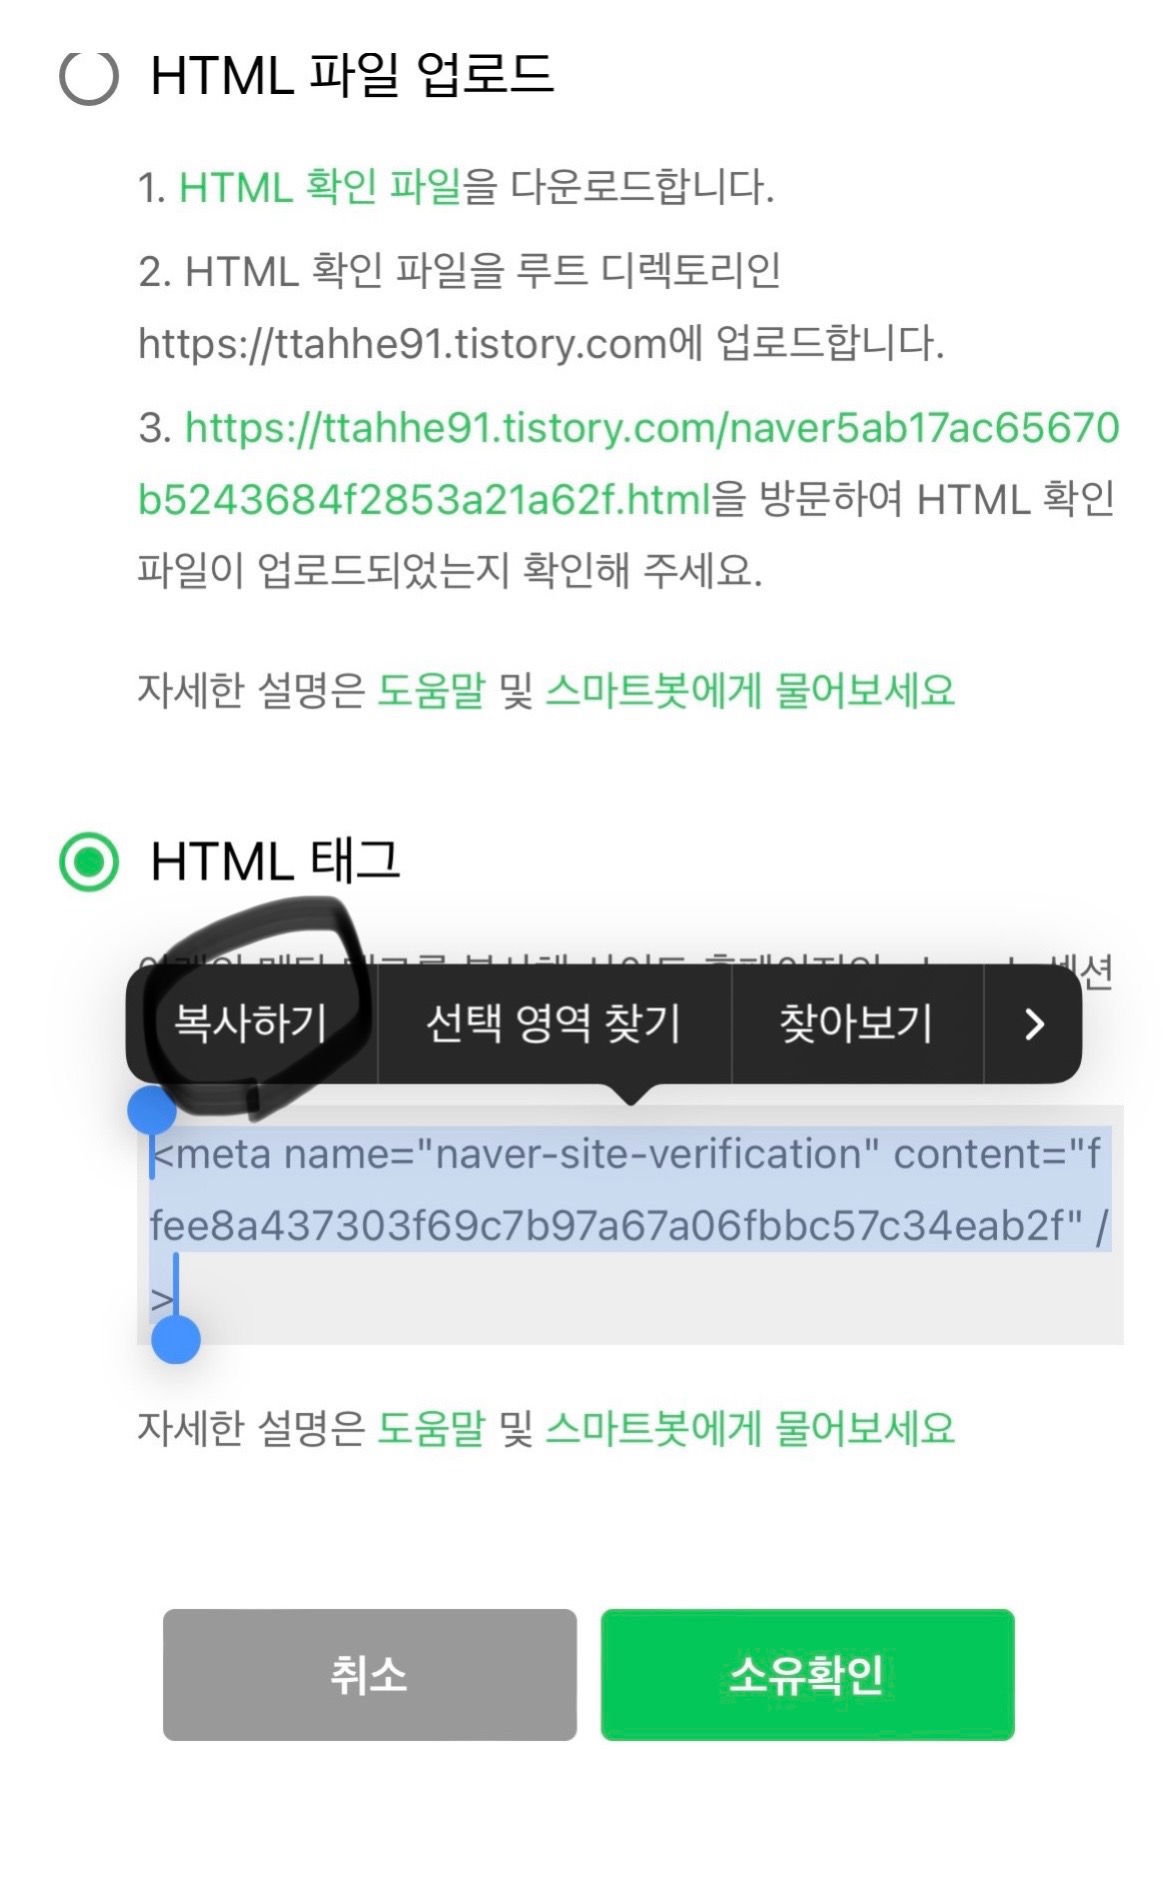
Task: Open the naver5ab17ac65670 verification URL link
Action: click(x=628, y=463)
